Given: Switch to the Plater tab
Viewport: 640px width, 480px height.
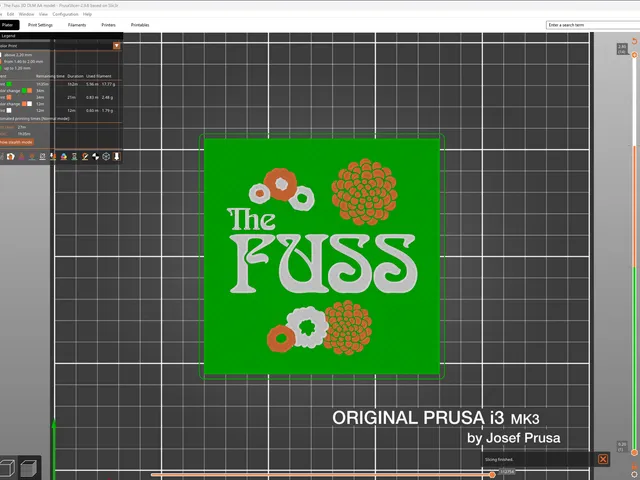Looking at the screenshot, I should point(8,25).
